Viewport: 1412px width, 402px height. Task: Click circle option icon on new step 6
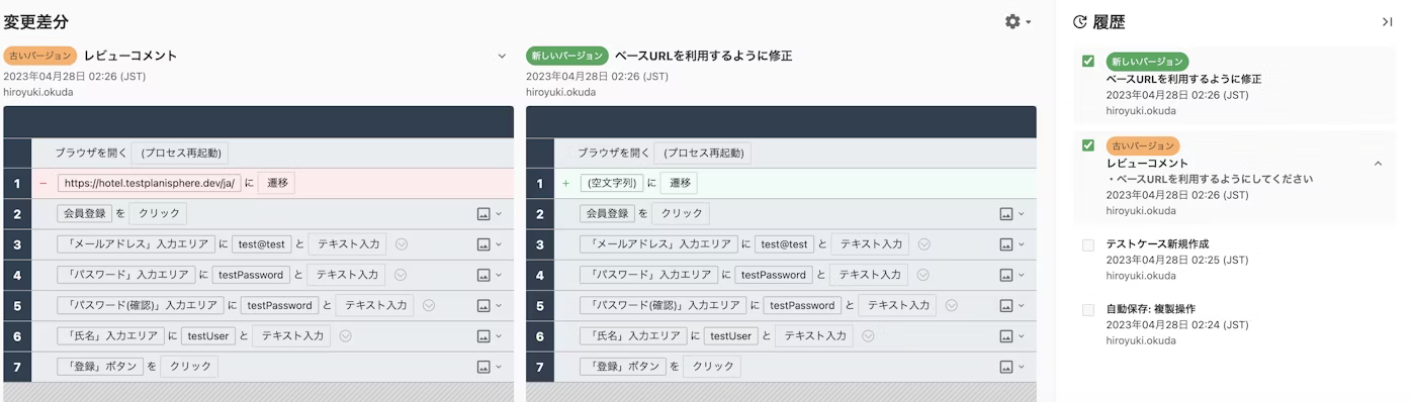click(x=868, y=336)
